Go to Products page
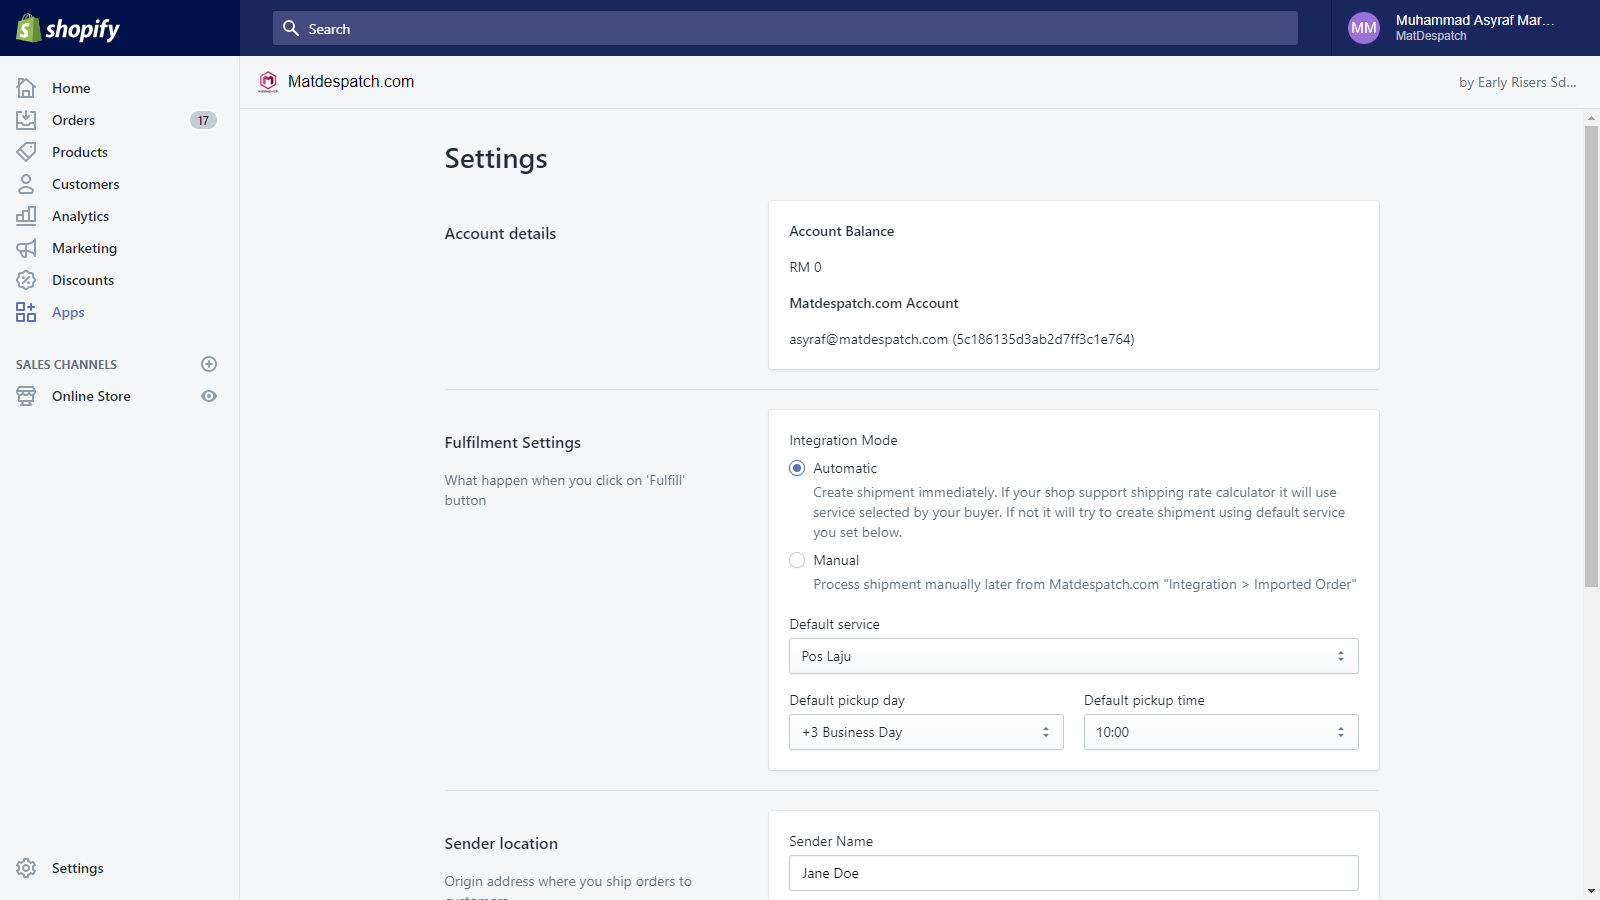1600x900 pixels. tap(80, 152)
